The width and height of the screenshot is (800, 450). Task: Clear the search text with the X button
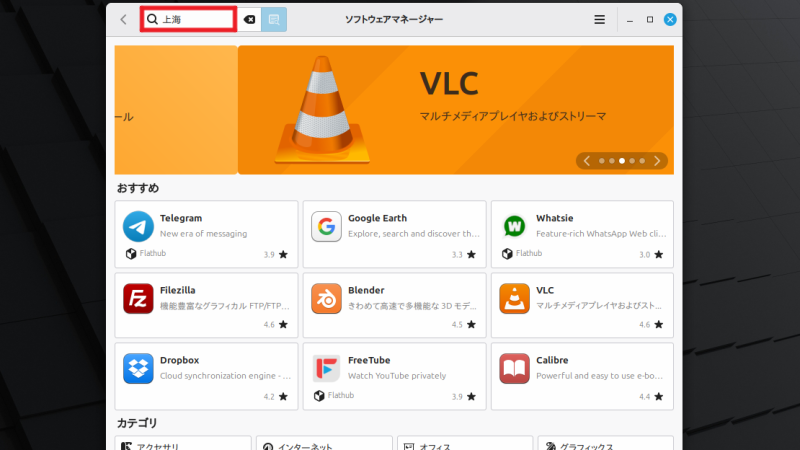coord(249,19)
